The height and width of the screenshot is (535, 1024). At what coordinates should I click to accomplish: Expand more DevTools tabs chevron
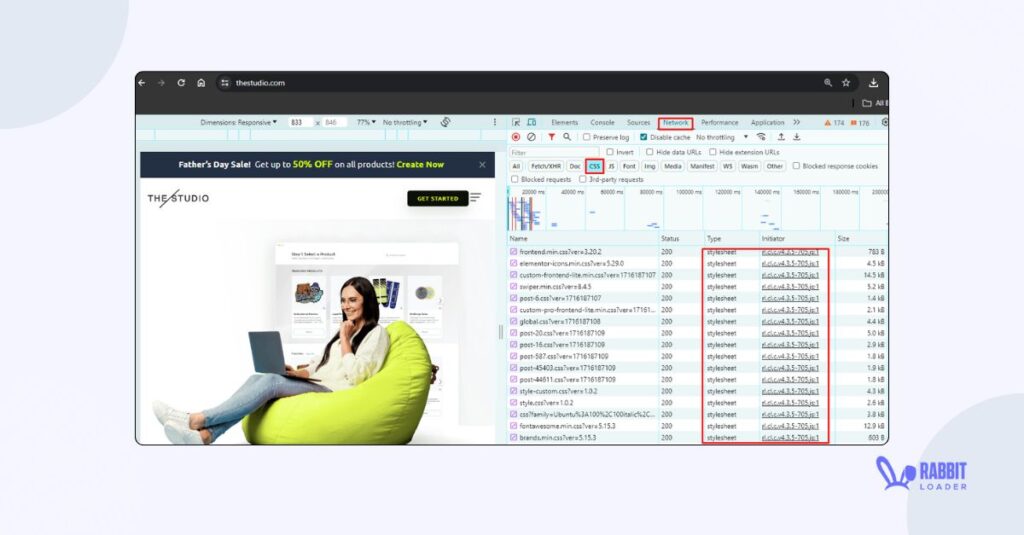coord(796,122)
